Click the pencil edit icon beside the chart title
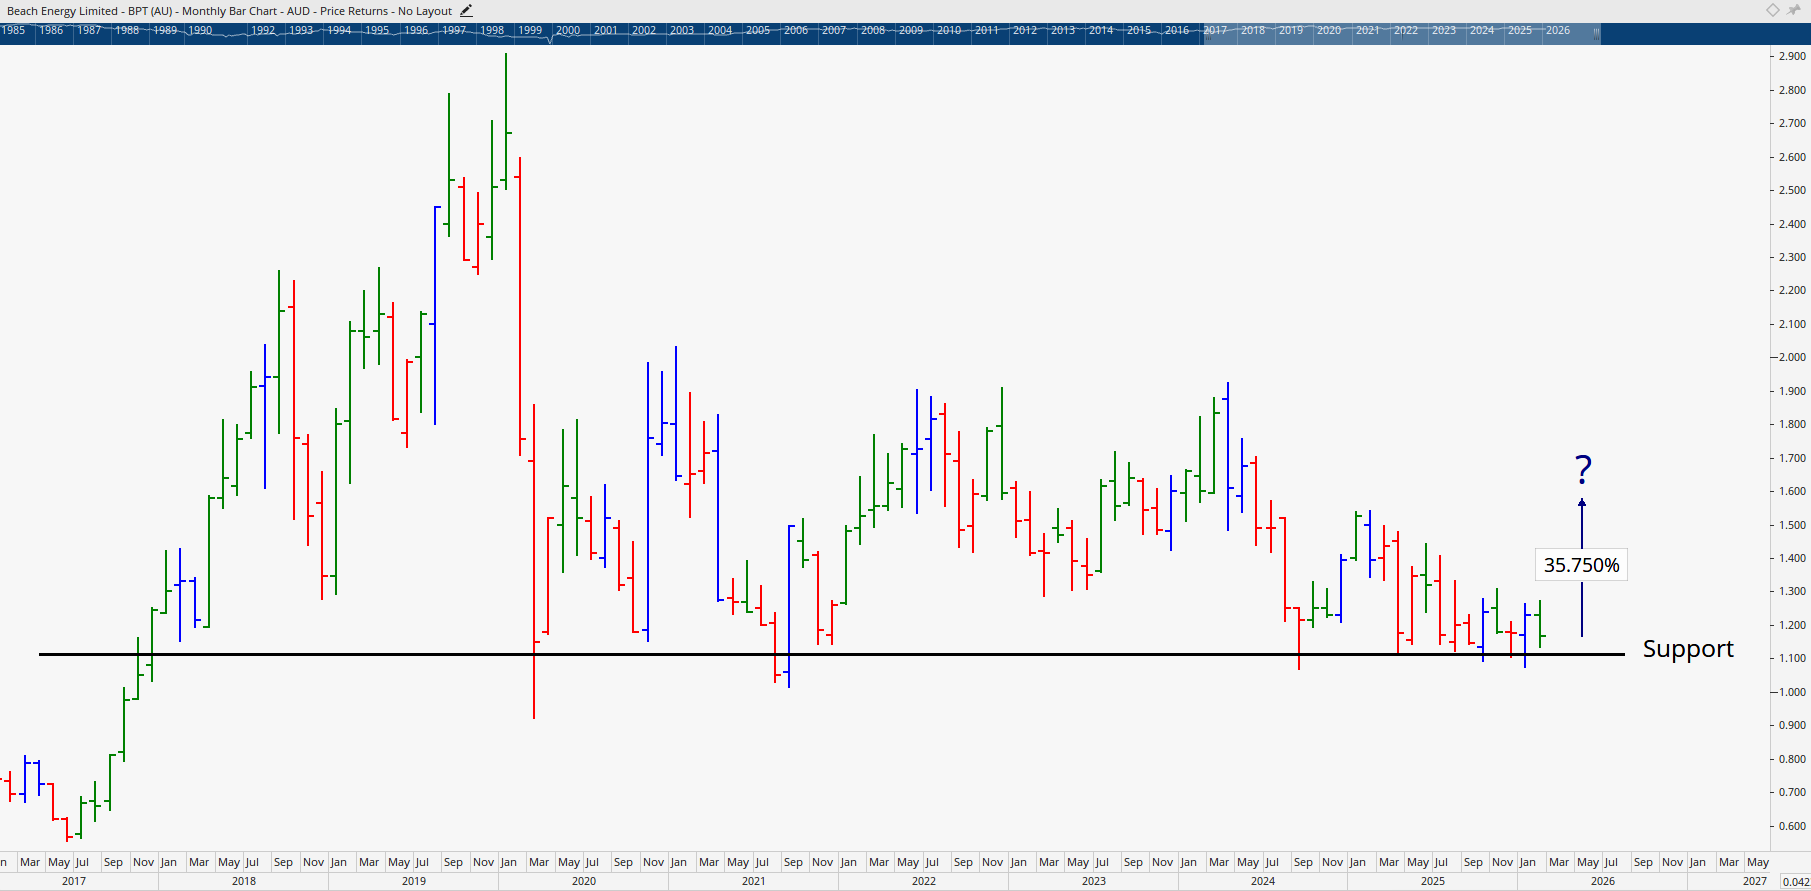The width and height of the screenshot is (1811, 891). [466, 11]
